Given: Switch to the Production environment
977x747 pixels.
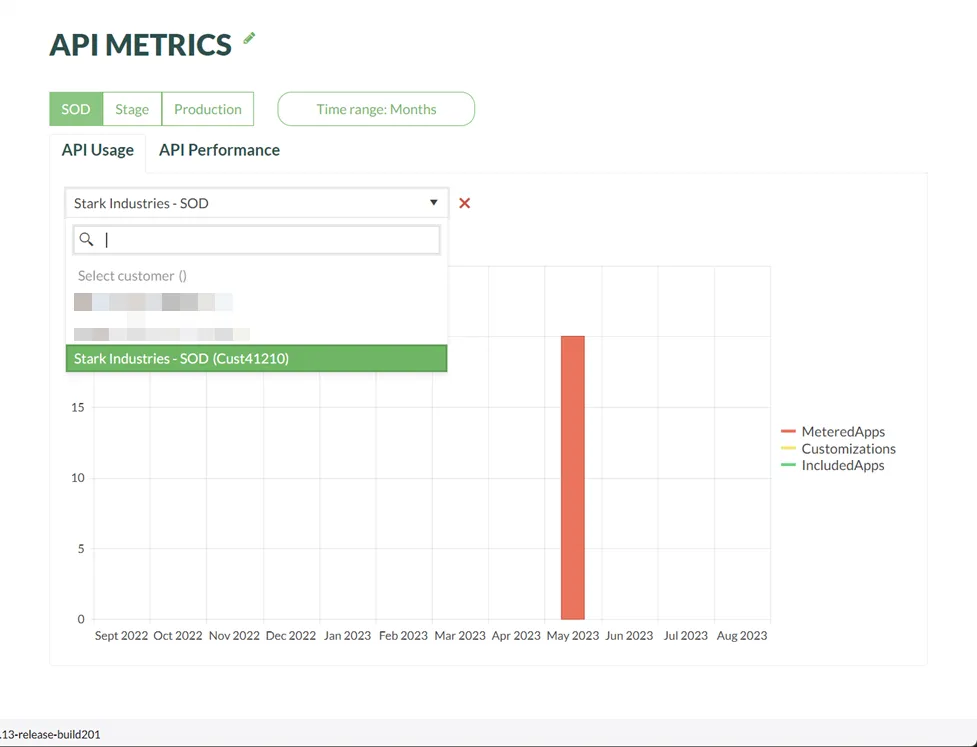Looking at the screenshot, I should coord(208,109).
